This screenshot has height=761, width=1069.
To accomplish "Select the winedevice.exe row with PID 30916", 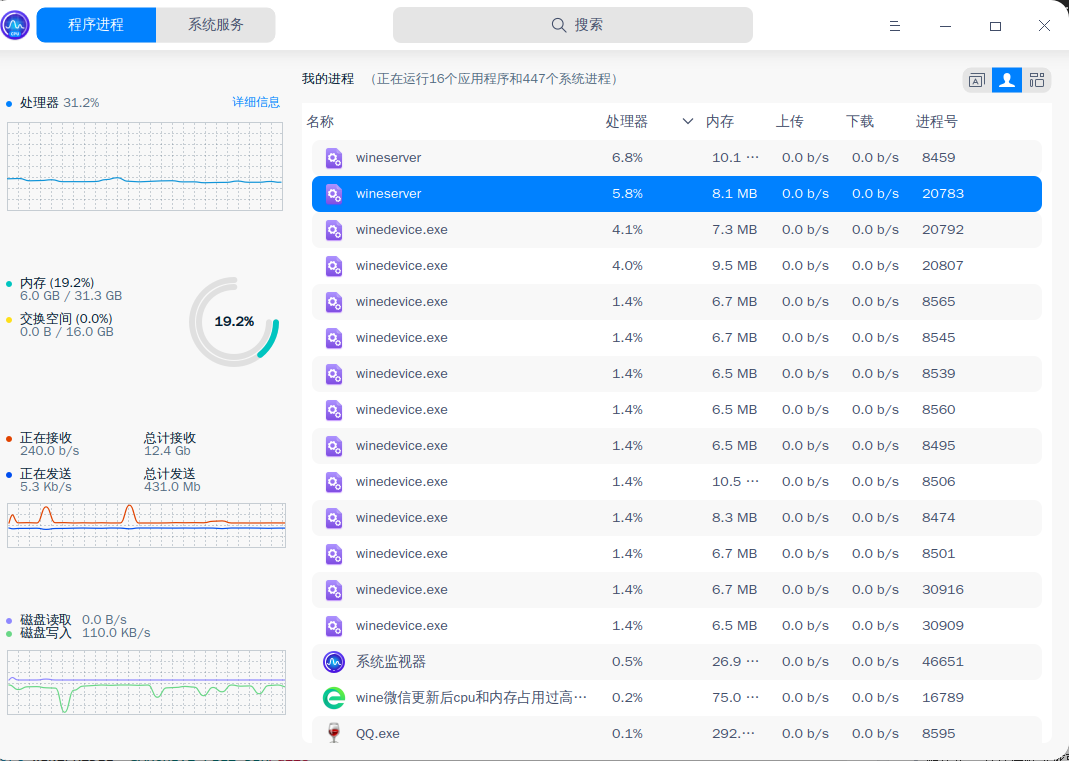I will pyautogui.click(x=600, y=589).
